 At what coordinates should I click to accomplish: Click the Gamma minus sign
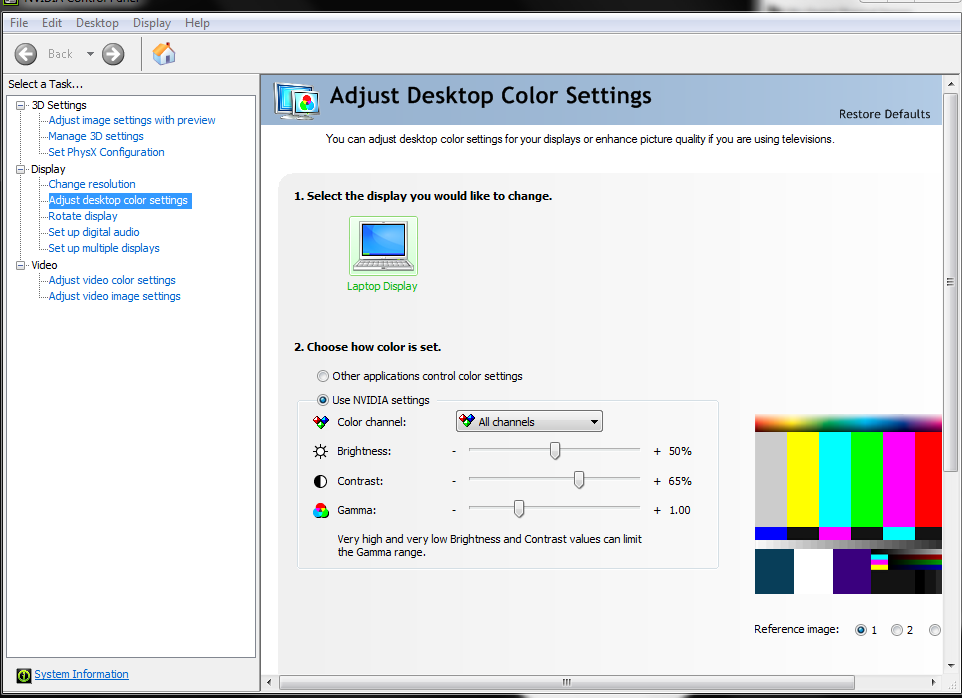[x=454, y=510]
